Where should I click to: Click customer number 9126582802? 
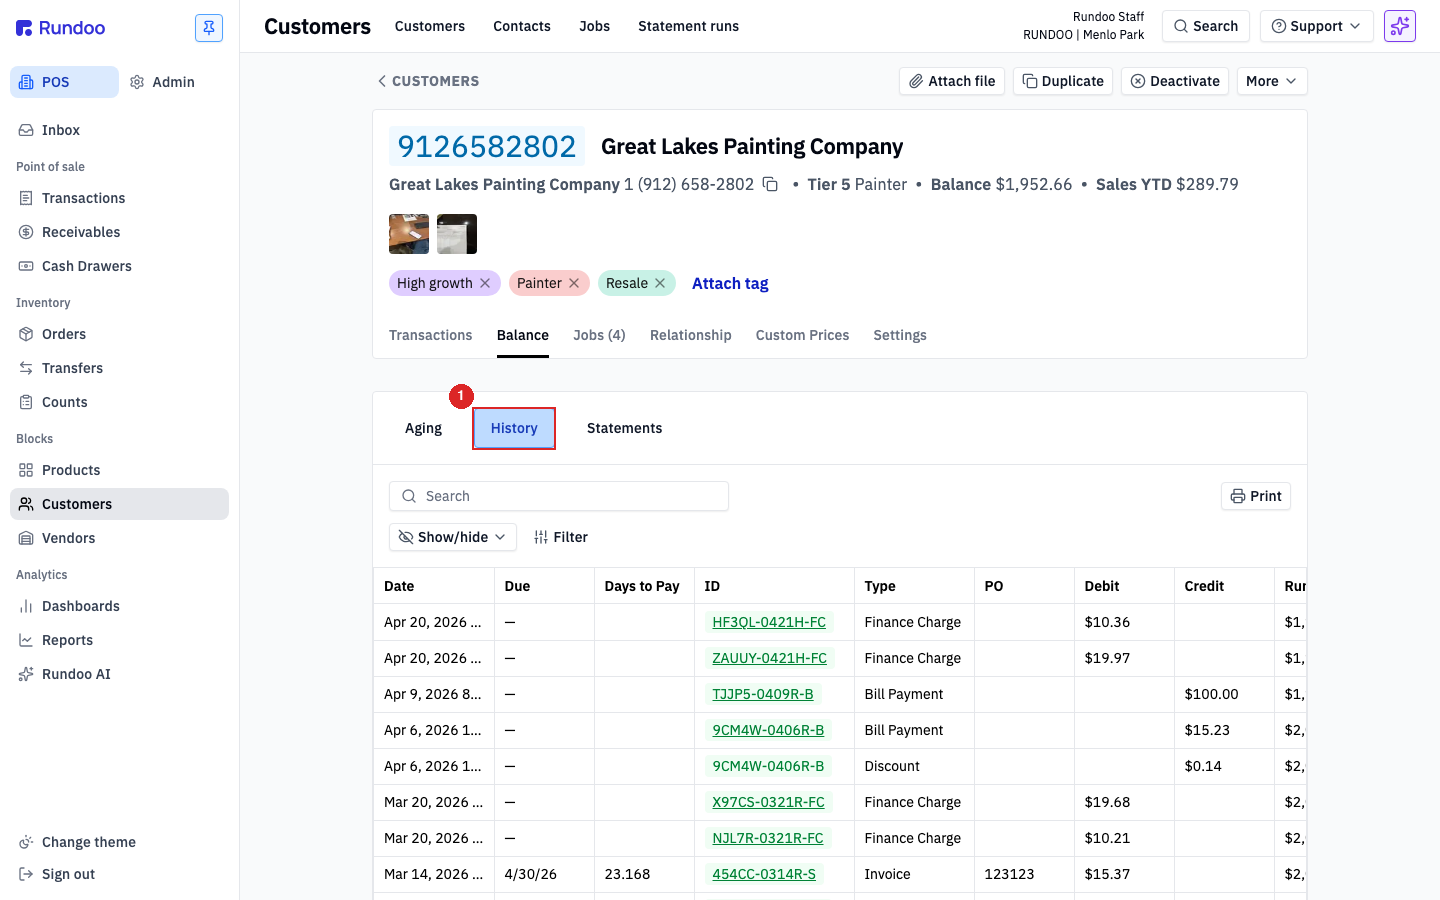(x=487, y=147)
